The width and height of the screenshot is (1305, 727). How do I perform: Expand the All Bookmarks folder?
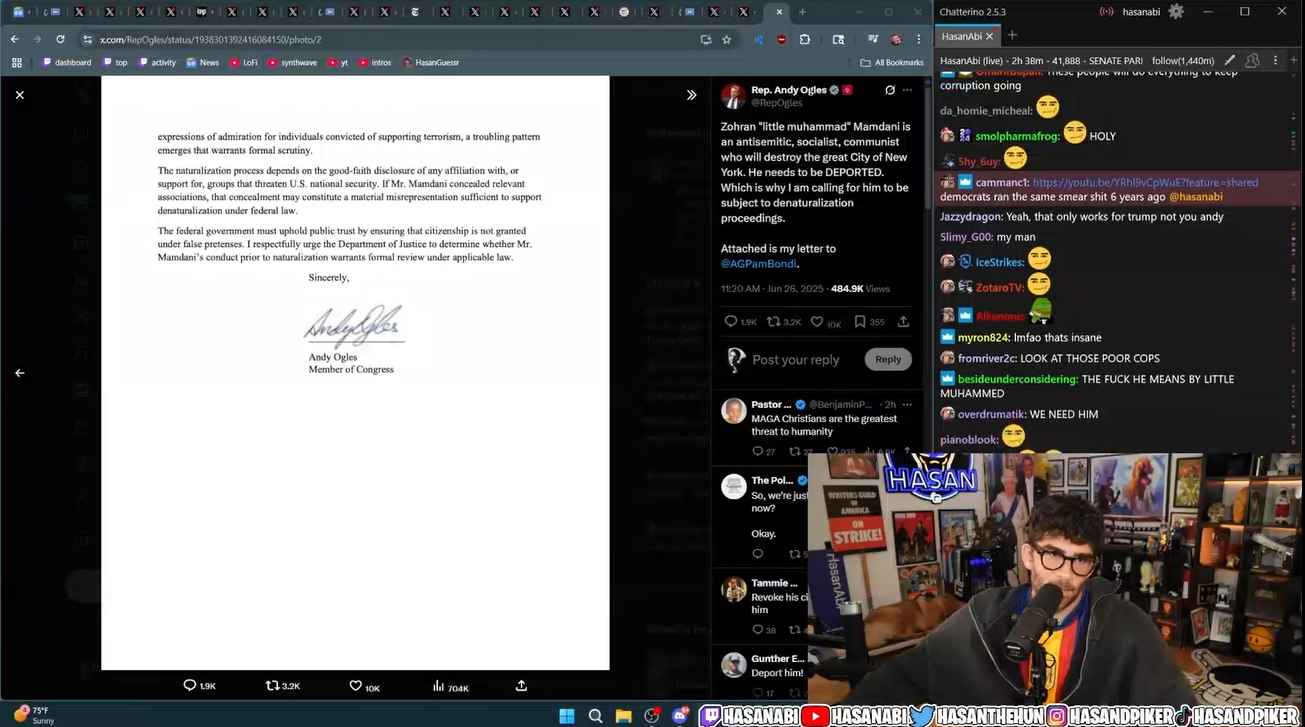point(892,62)
